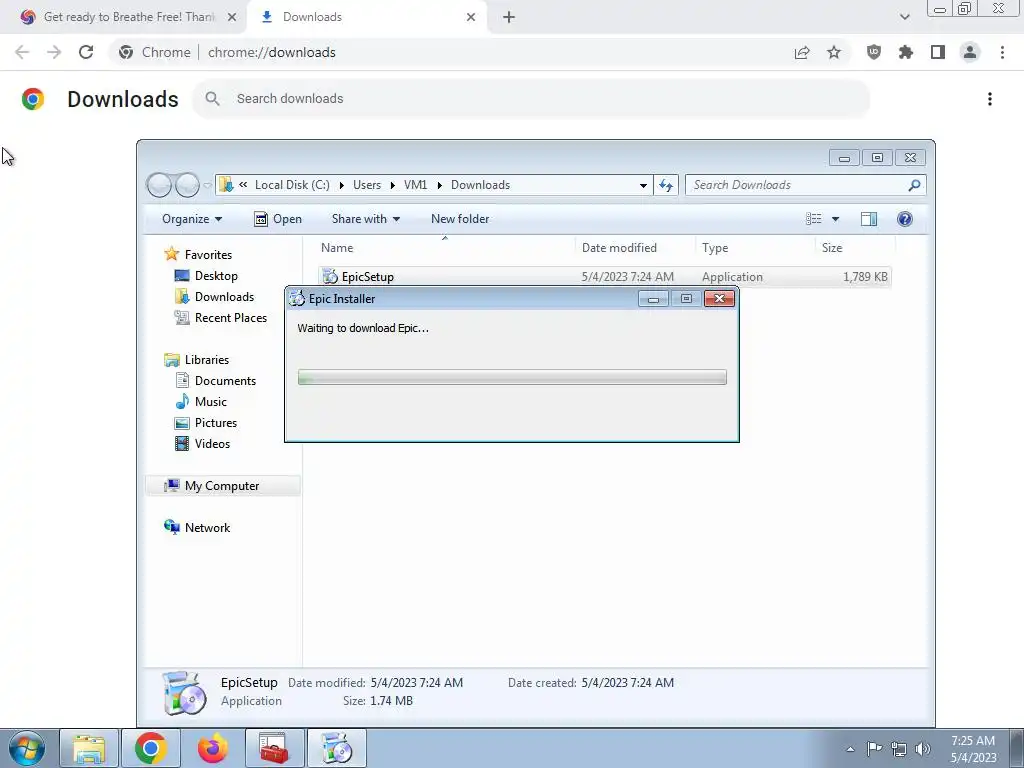Click the Explorer back navigation button

coord(159,185)
